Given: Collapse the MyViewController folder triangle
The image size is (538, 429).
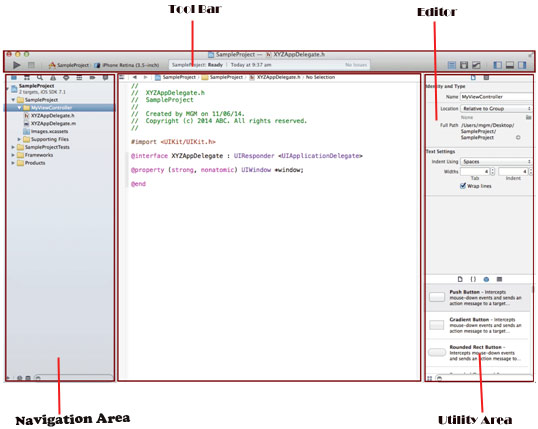Looking at the screenshot, I should coord(19,108).
